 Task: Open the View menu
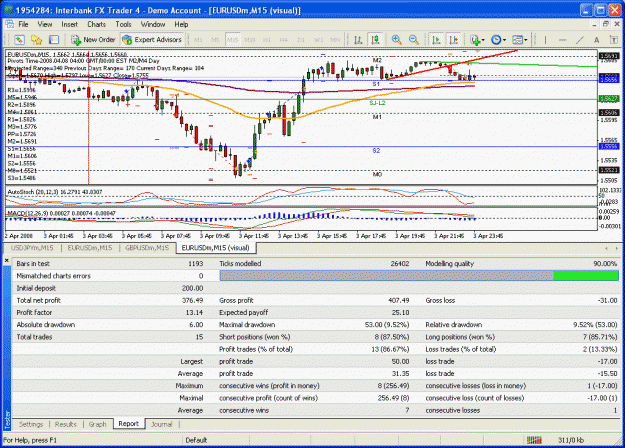coord(45,24)
